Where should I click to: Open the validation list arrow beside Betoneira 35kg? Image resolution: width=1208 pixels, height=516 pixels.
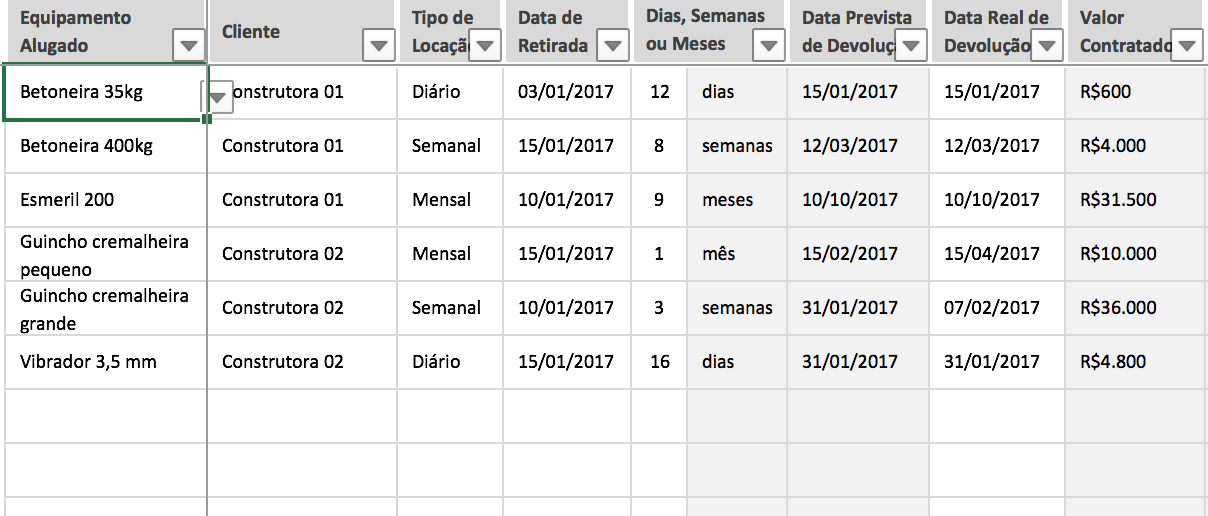219,97
